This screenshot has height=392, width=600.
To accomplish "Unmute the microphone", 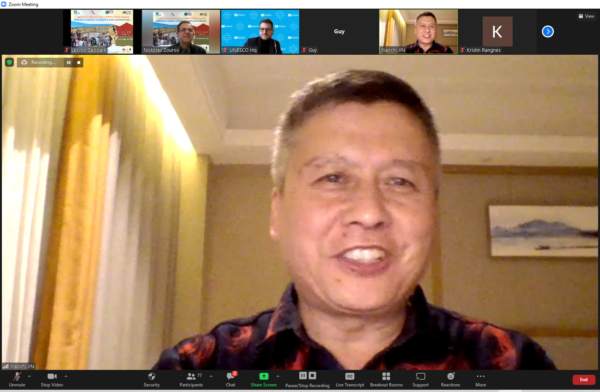I will click(x=17, y=379).
